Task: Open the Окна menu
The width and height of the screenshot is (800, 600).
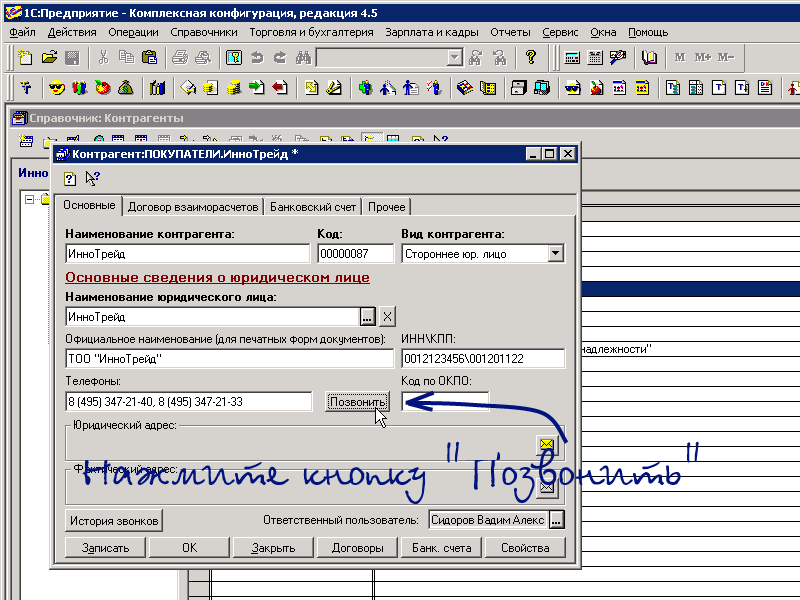Action: click(603, 32)
